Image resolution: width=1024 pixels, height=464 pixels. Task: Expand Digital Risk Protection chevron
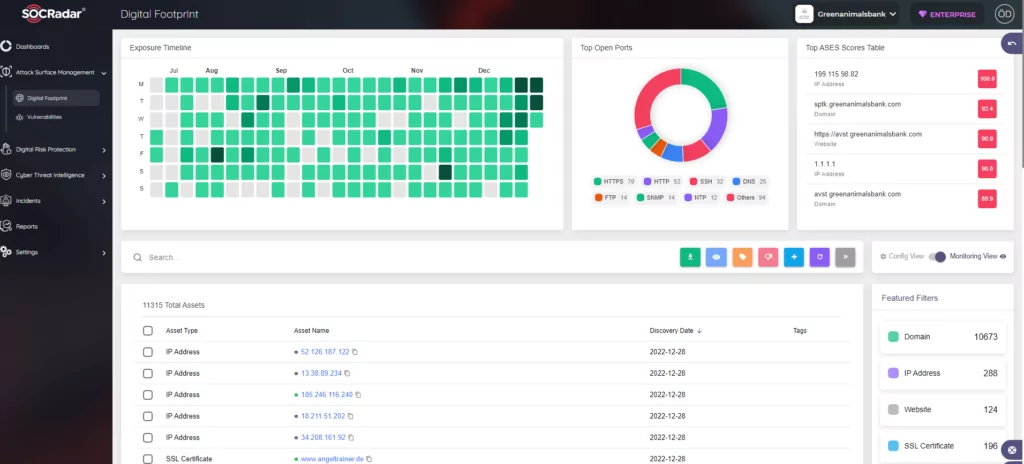(104, 150)
